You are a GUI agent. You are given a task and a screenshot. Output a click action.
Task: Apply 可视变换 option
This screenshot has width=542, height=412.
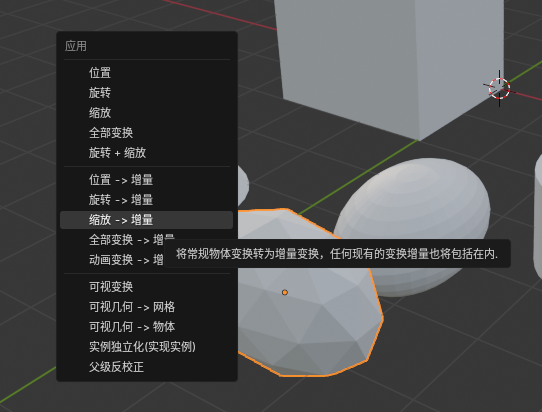(x=147, y=287)
